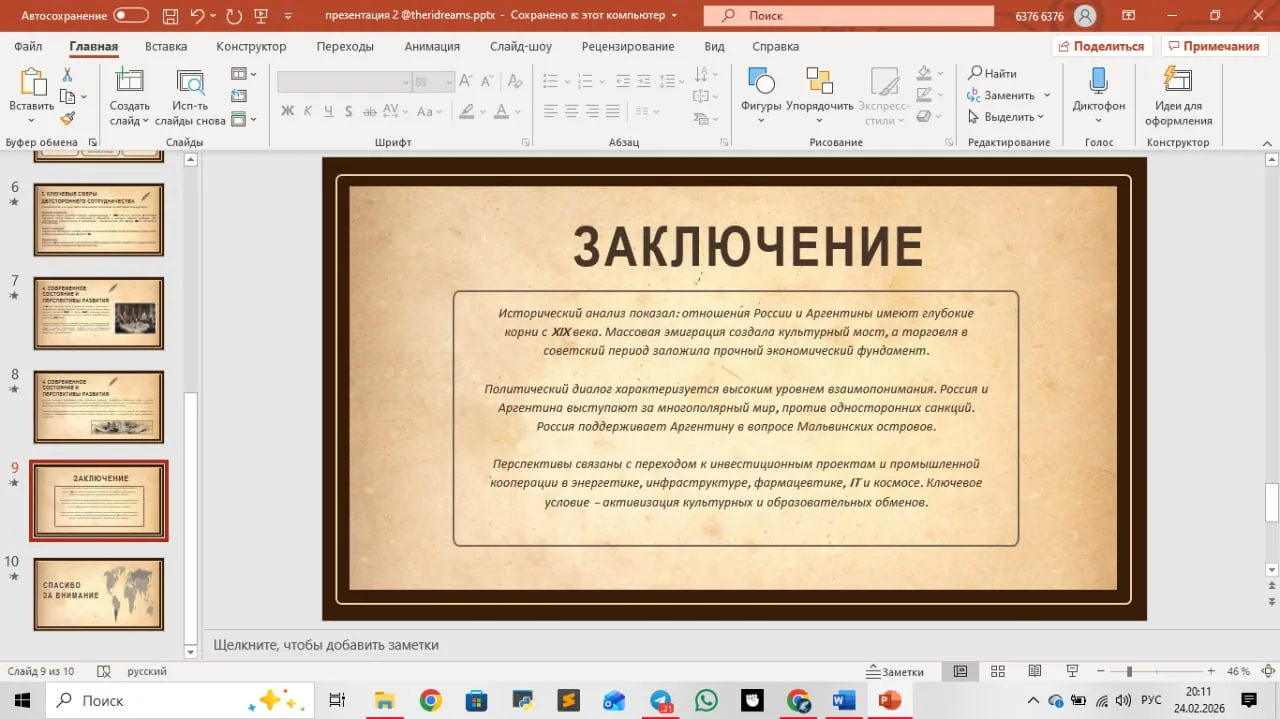1280x719 pixels.
Task: Open the Переходы tab
Action: pyautogui.click(x=345, y=46)
